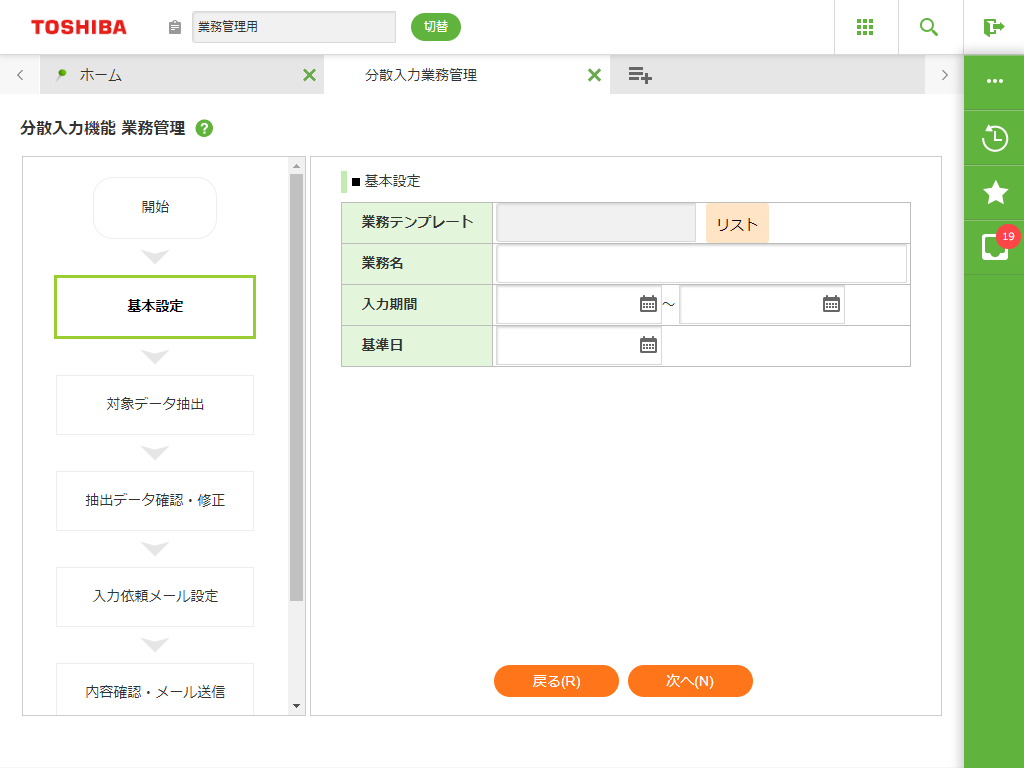
Task: Open calendar for 入力期間 end date
Action: 831,304
